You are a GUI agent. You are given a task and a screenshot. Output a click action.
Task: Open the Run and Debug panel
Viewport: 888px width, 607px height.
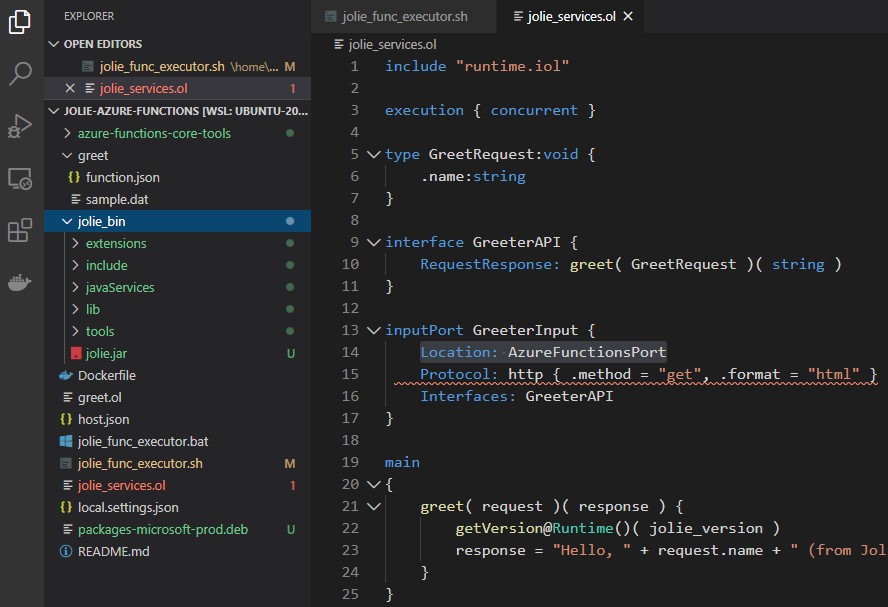(22, 125)
